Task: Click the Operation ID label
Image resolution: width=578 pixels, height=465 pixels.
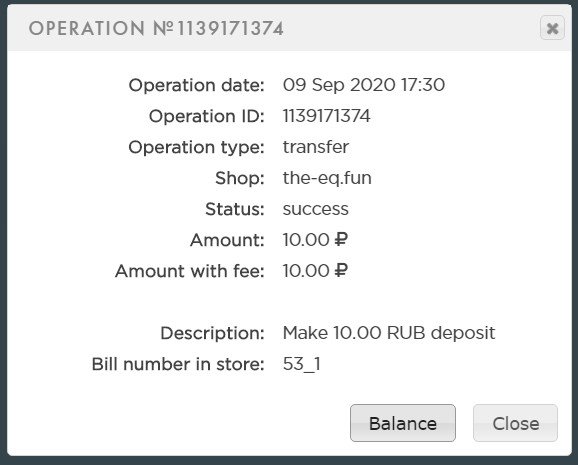Action: (206, 116)
